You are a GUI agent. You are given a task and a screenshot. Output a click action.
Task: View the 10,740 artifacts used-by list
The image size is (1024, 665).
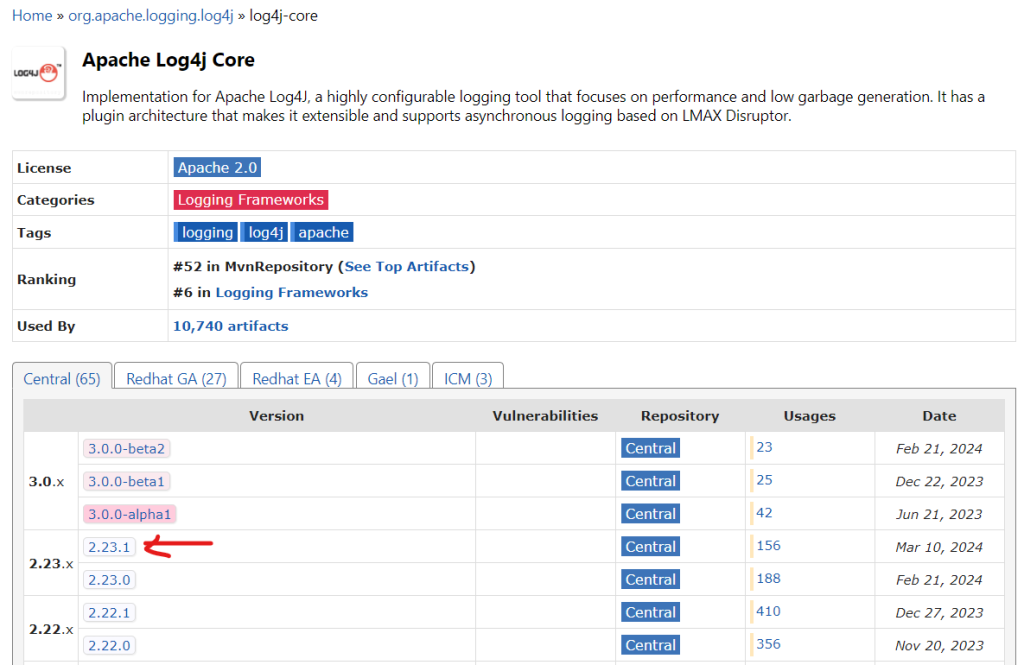coord(230,326)
